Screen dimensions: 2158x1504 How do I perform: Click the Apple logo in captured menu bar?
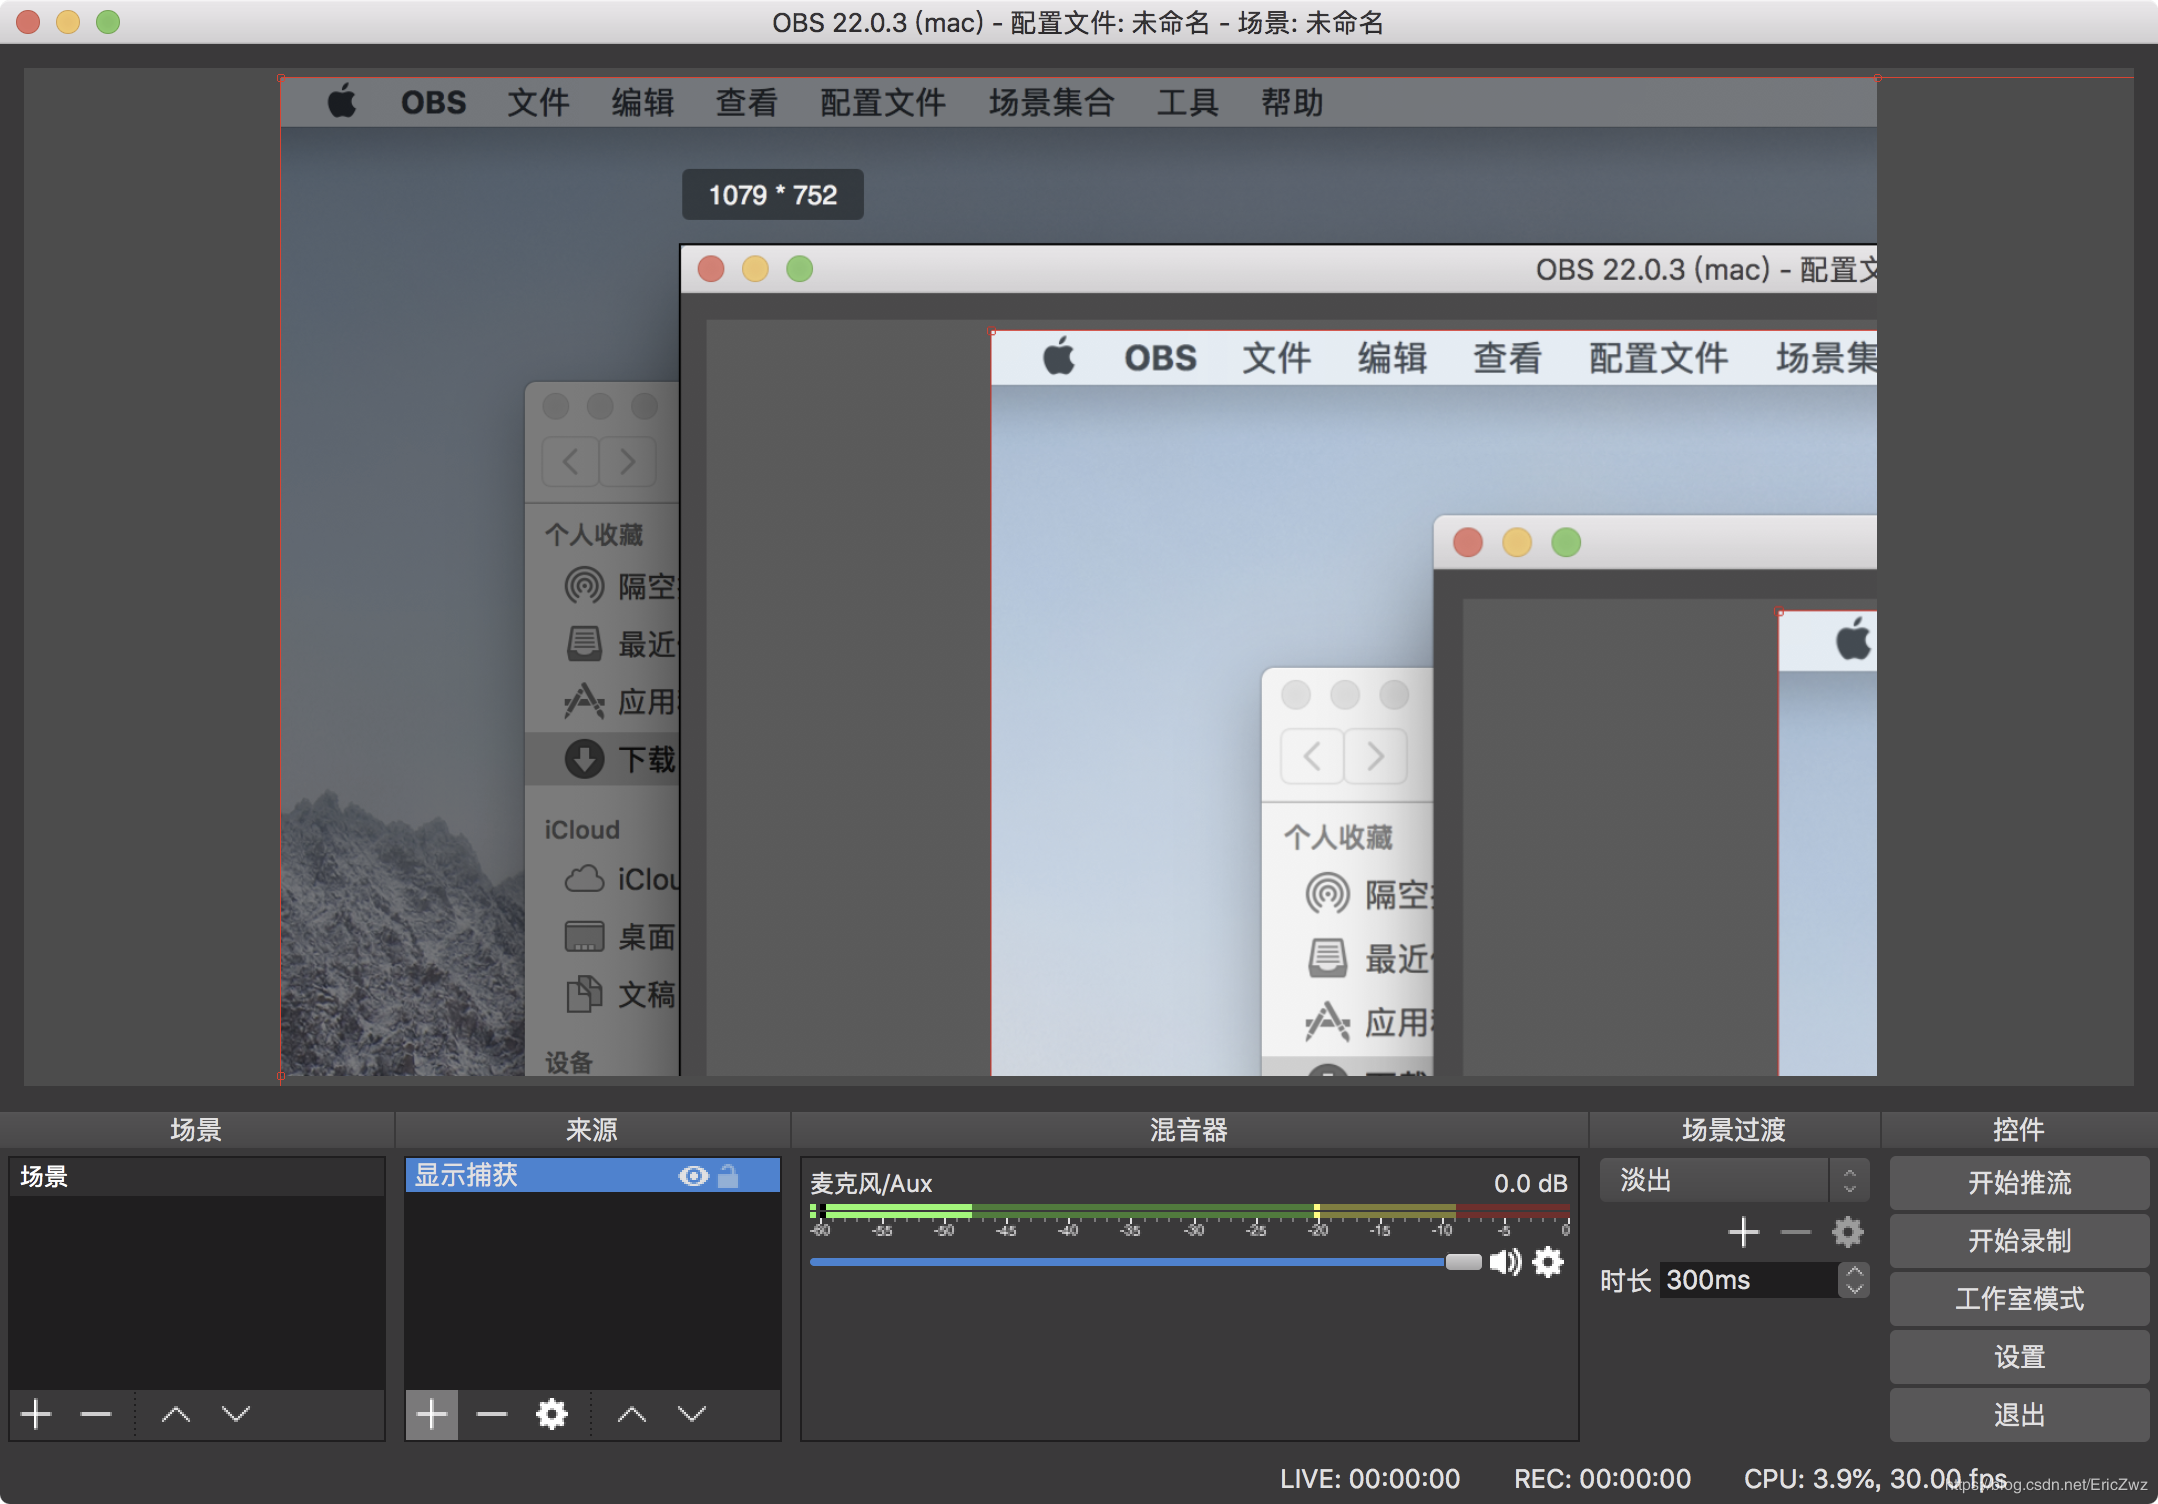pos(342,102)
